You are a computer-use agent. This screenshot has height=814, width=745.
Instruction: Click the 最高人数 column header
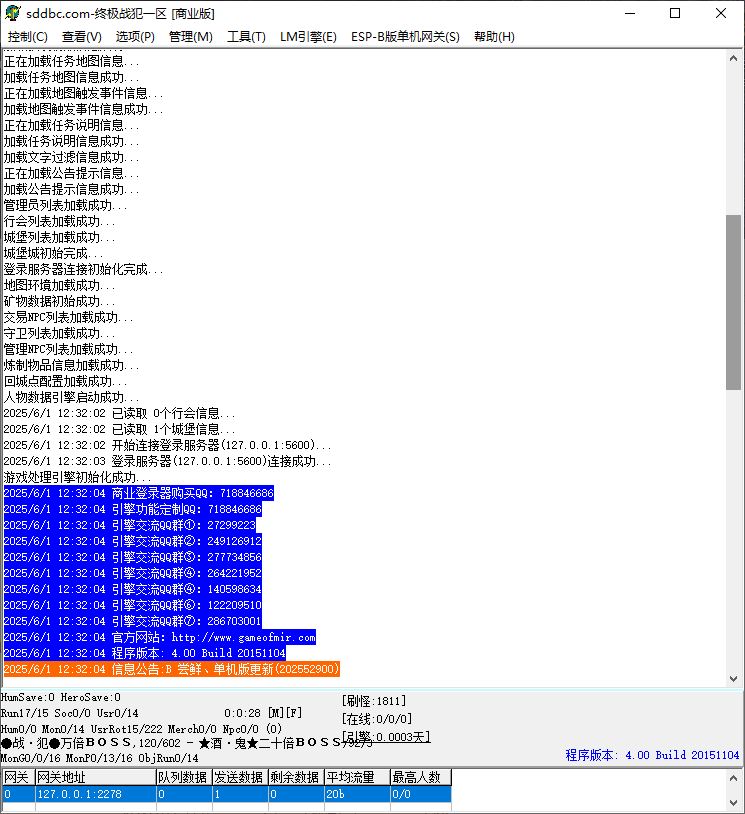tap(421, 777)
